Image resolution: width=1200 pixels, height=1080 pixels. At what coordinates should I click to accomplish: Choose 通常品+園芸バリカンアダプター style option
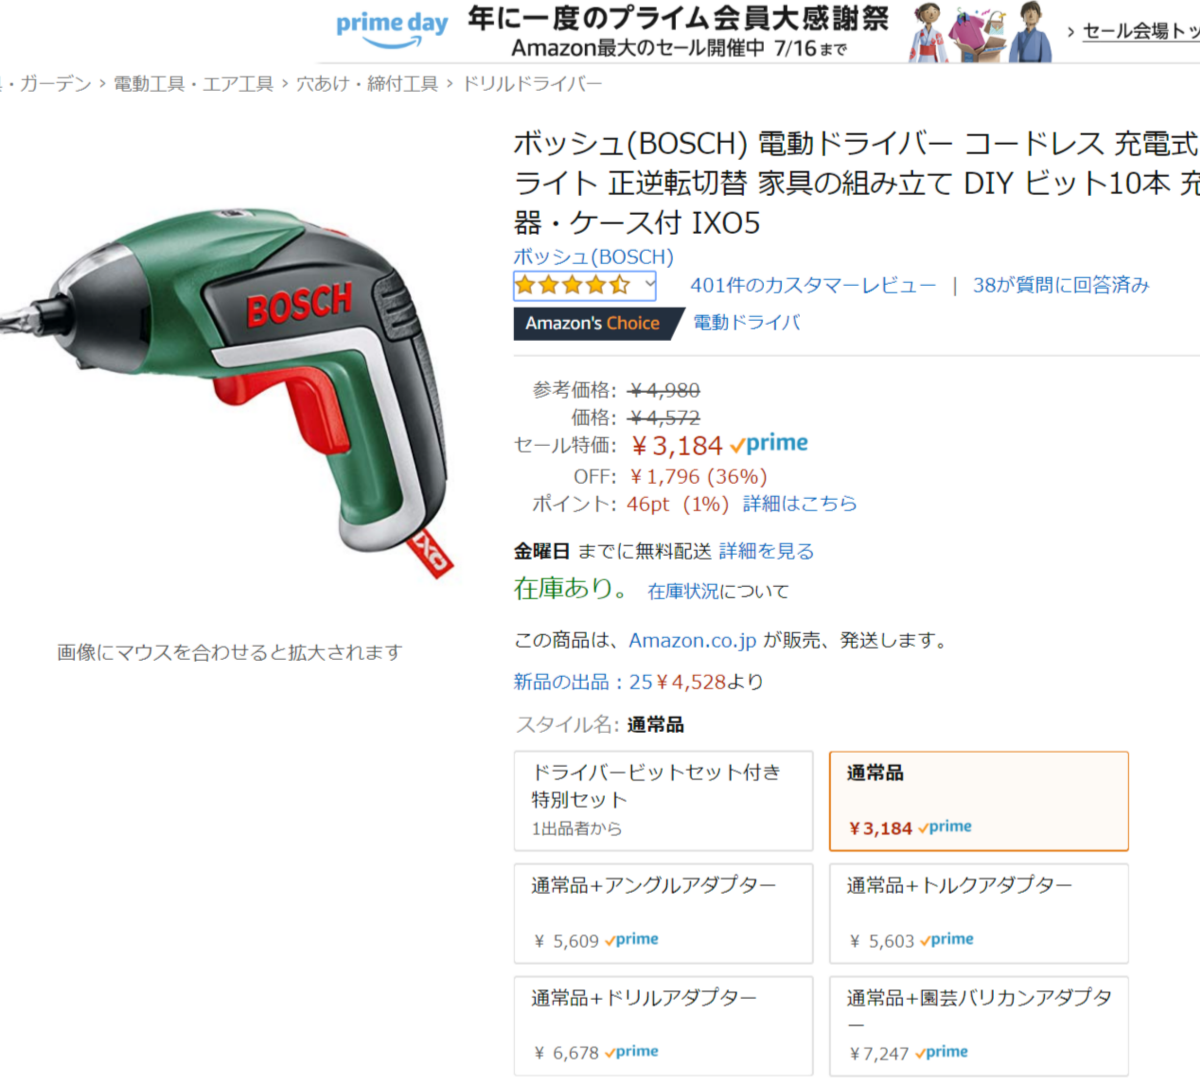coord(979,1026)
